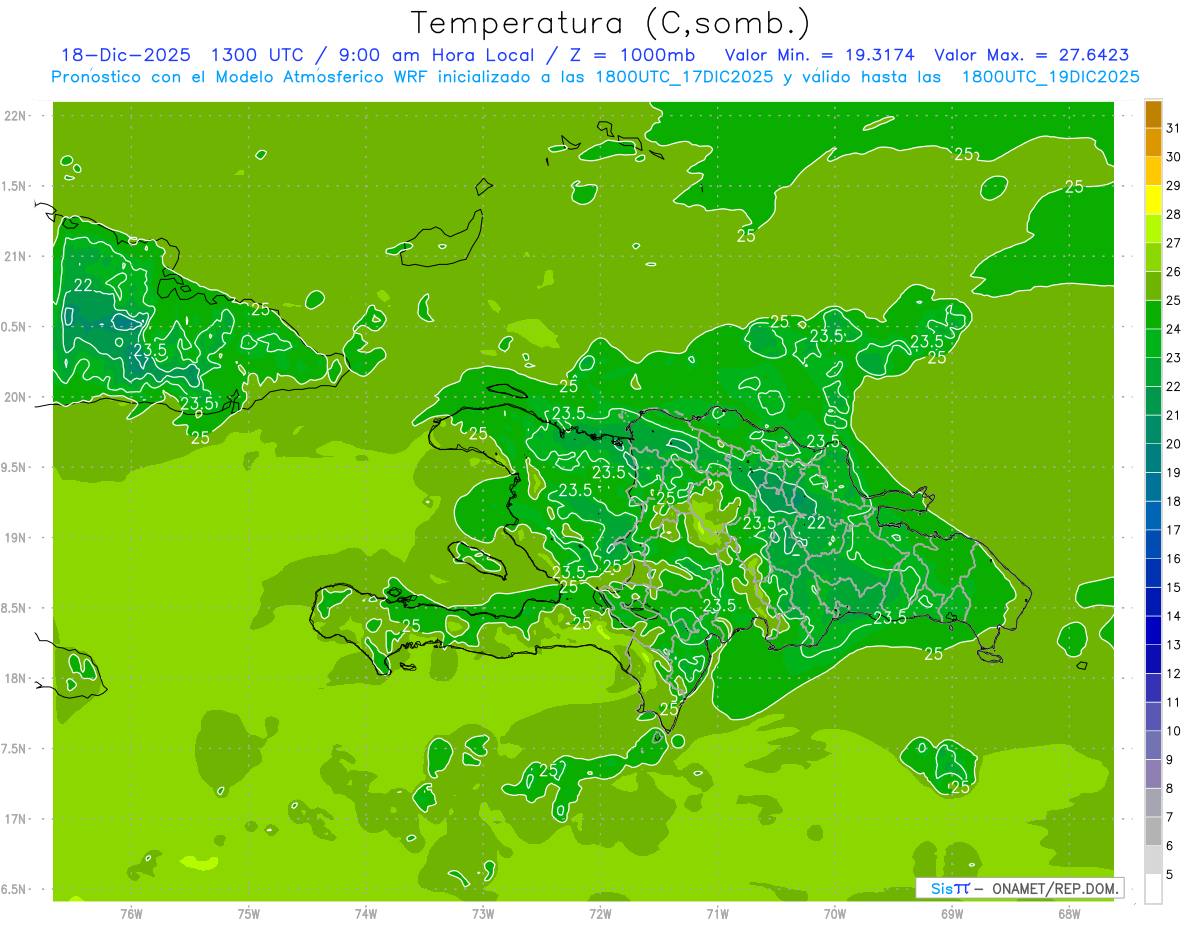The height and width of the screenshot is (927, 1200).
Task: Click the color scale label "27"
Action: (1173, 243)
